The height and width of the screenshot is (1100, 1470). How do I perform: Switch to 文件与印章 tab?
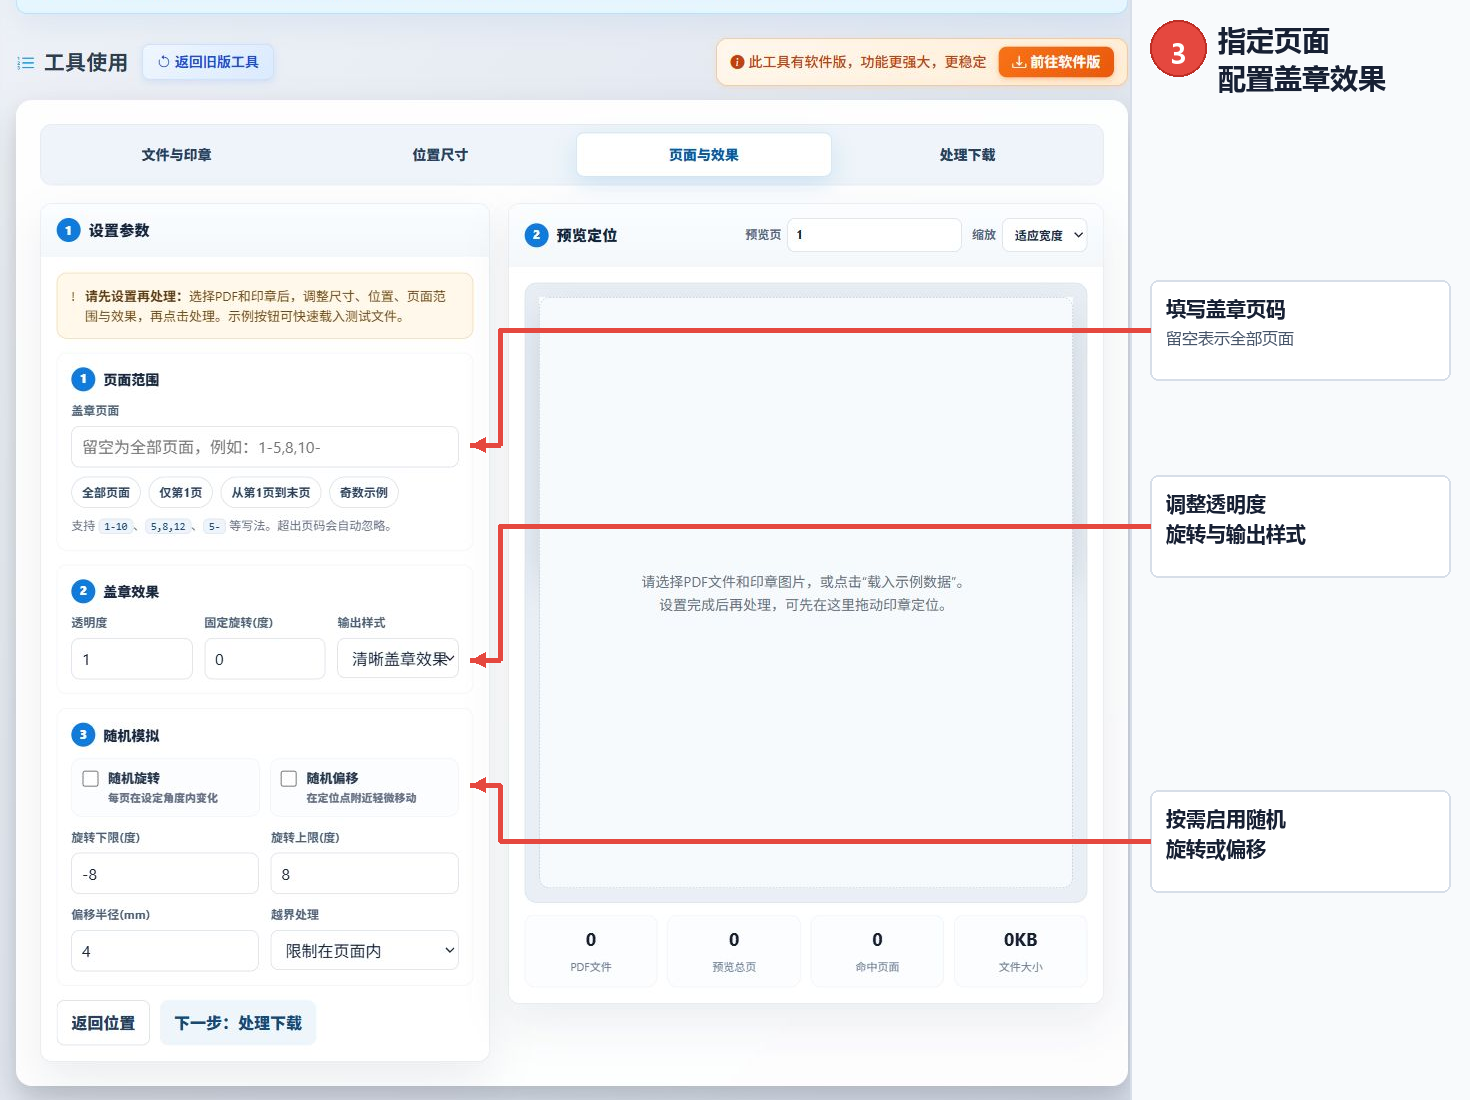click(176, 155)
